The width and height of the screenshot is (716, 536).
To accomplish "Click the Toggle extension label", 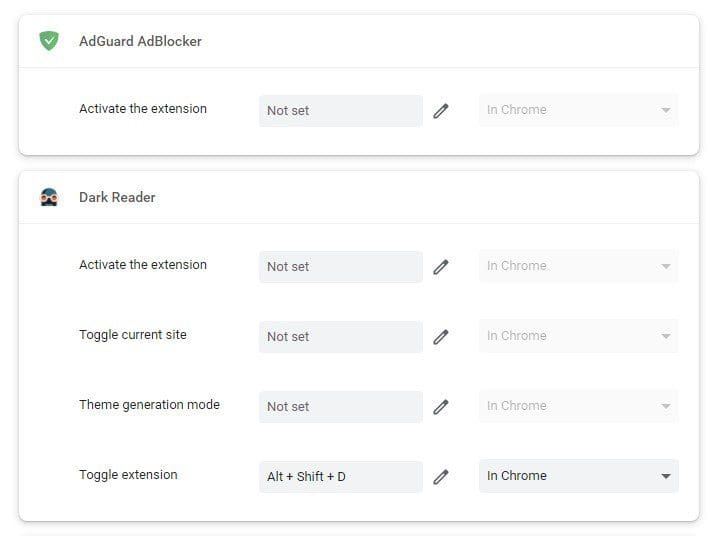I will [128, 475].
